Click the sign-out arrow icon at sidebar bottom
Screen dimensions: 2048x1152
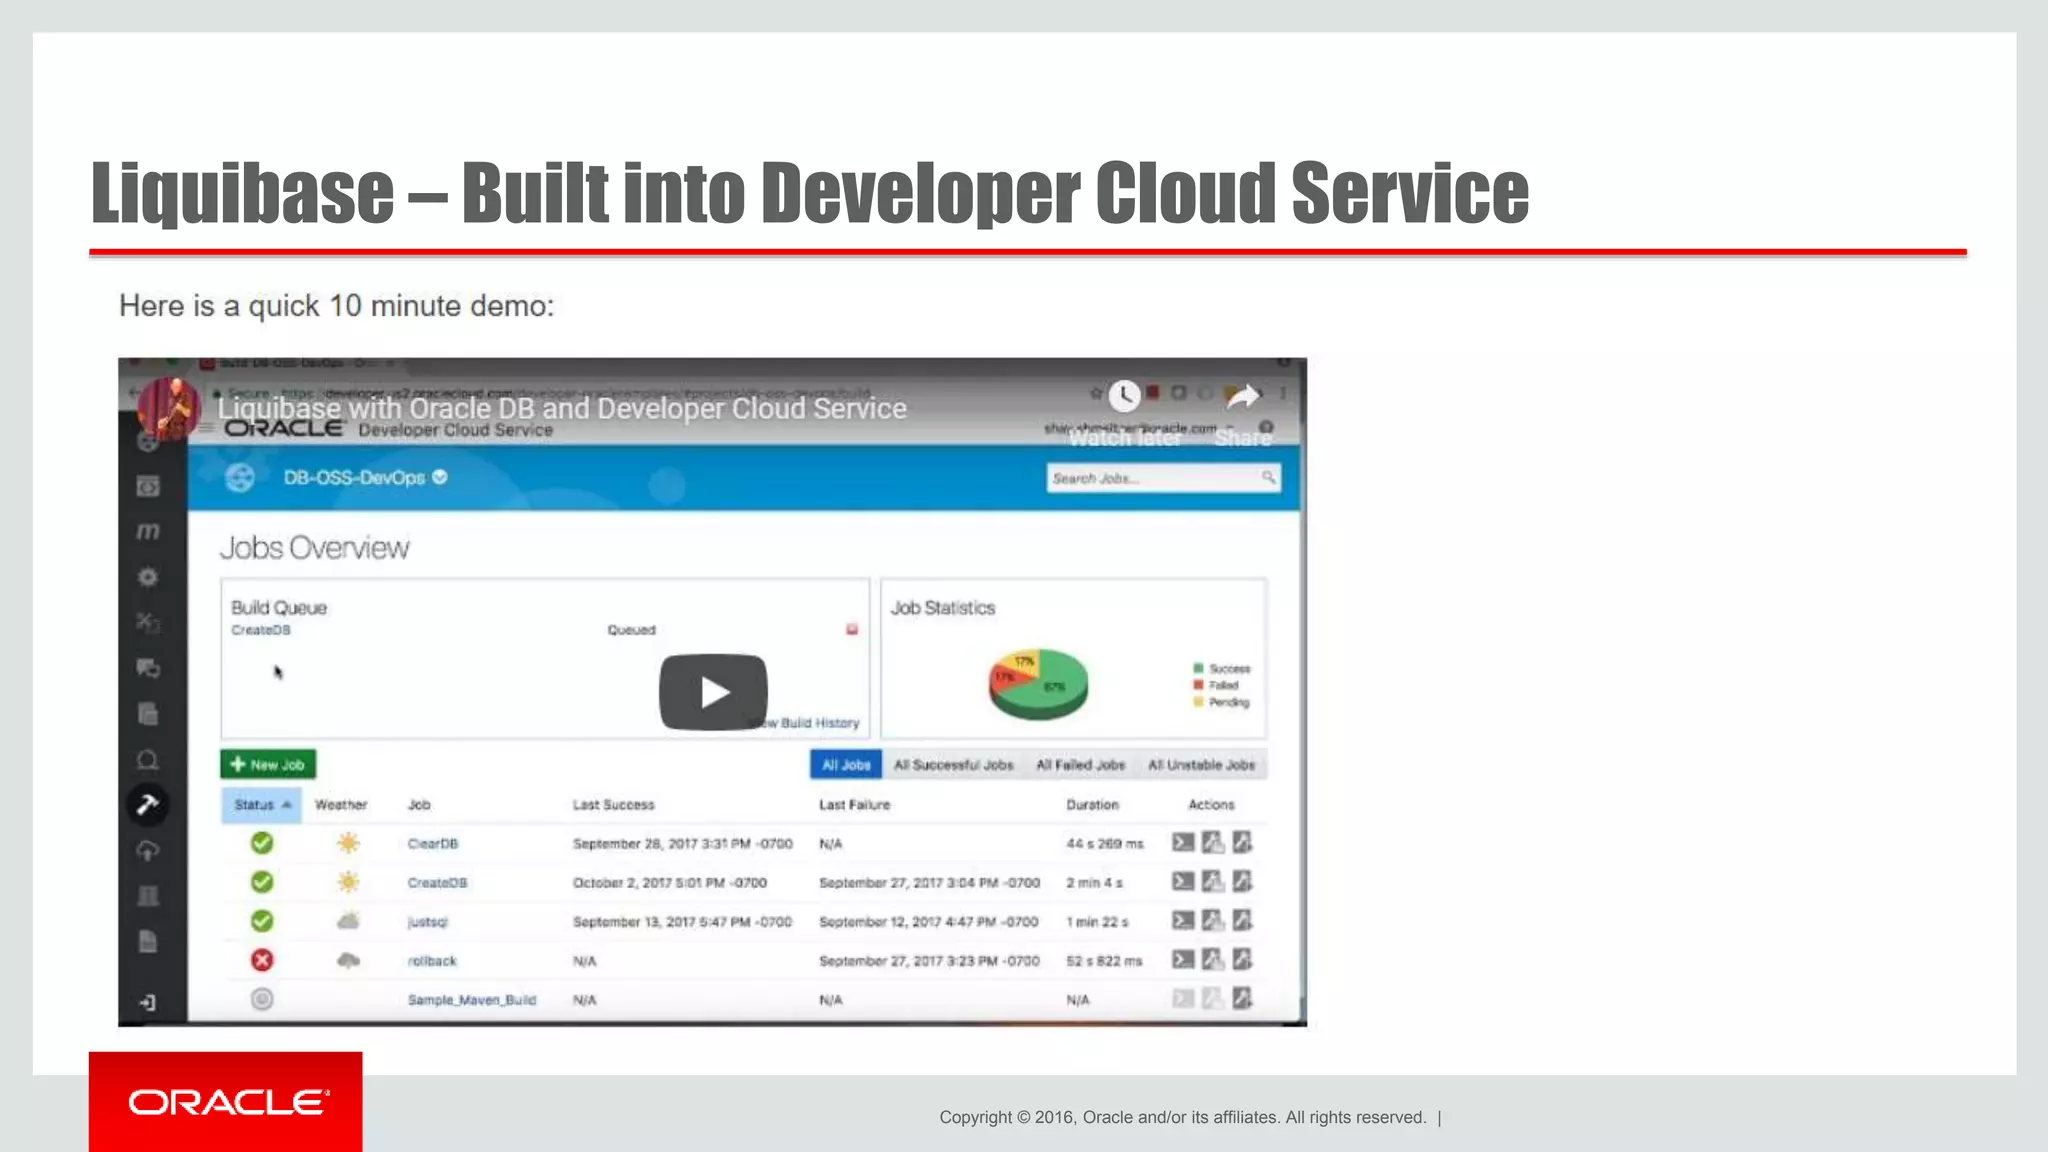click(148, 1002)
